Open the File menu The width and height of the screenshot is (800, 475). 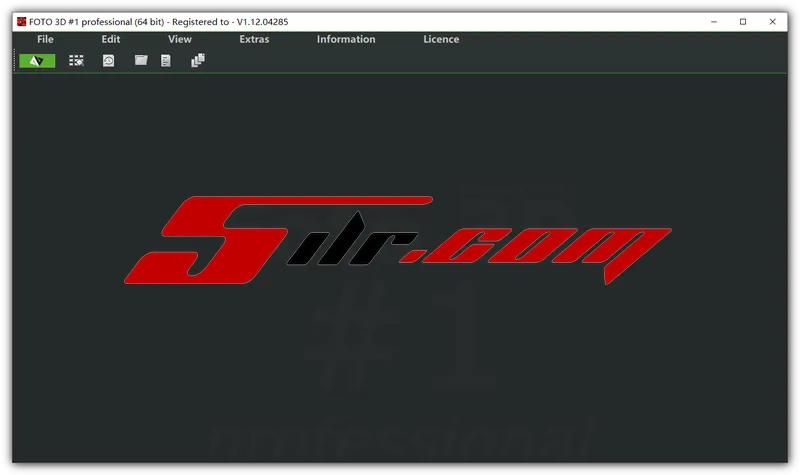coord(45,39)
